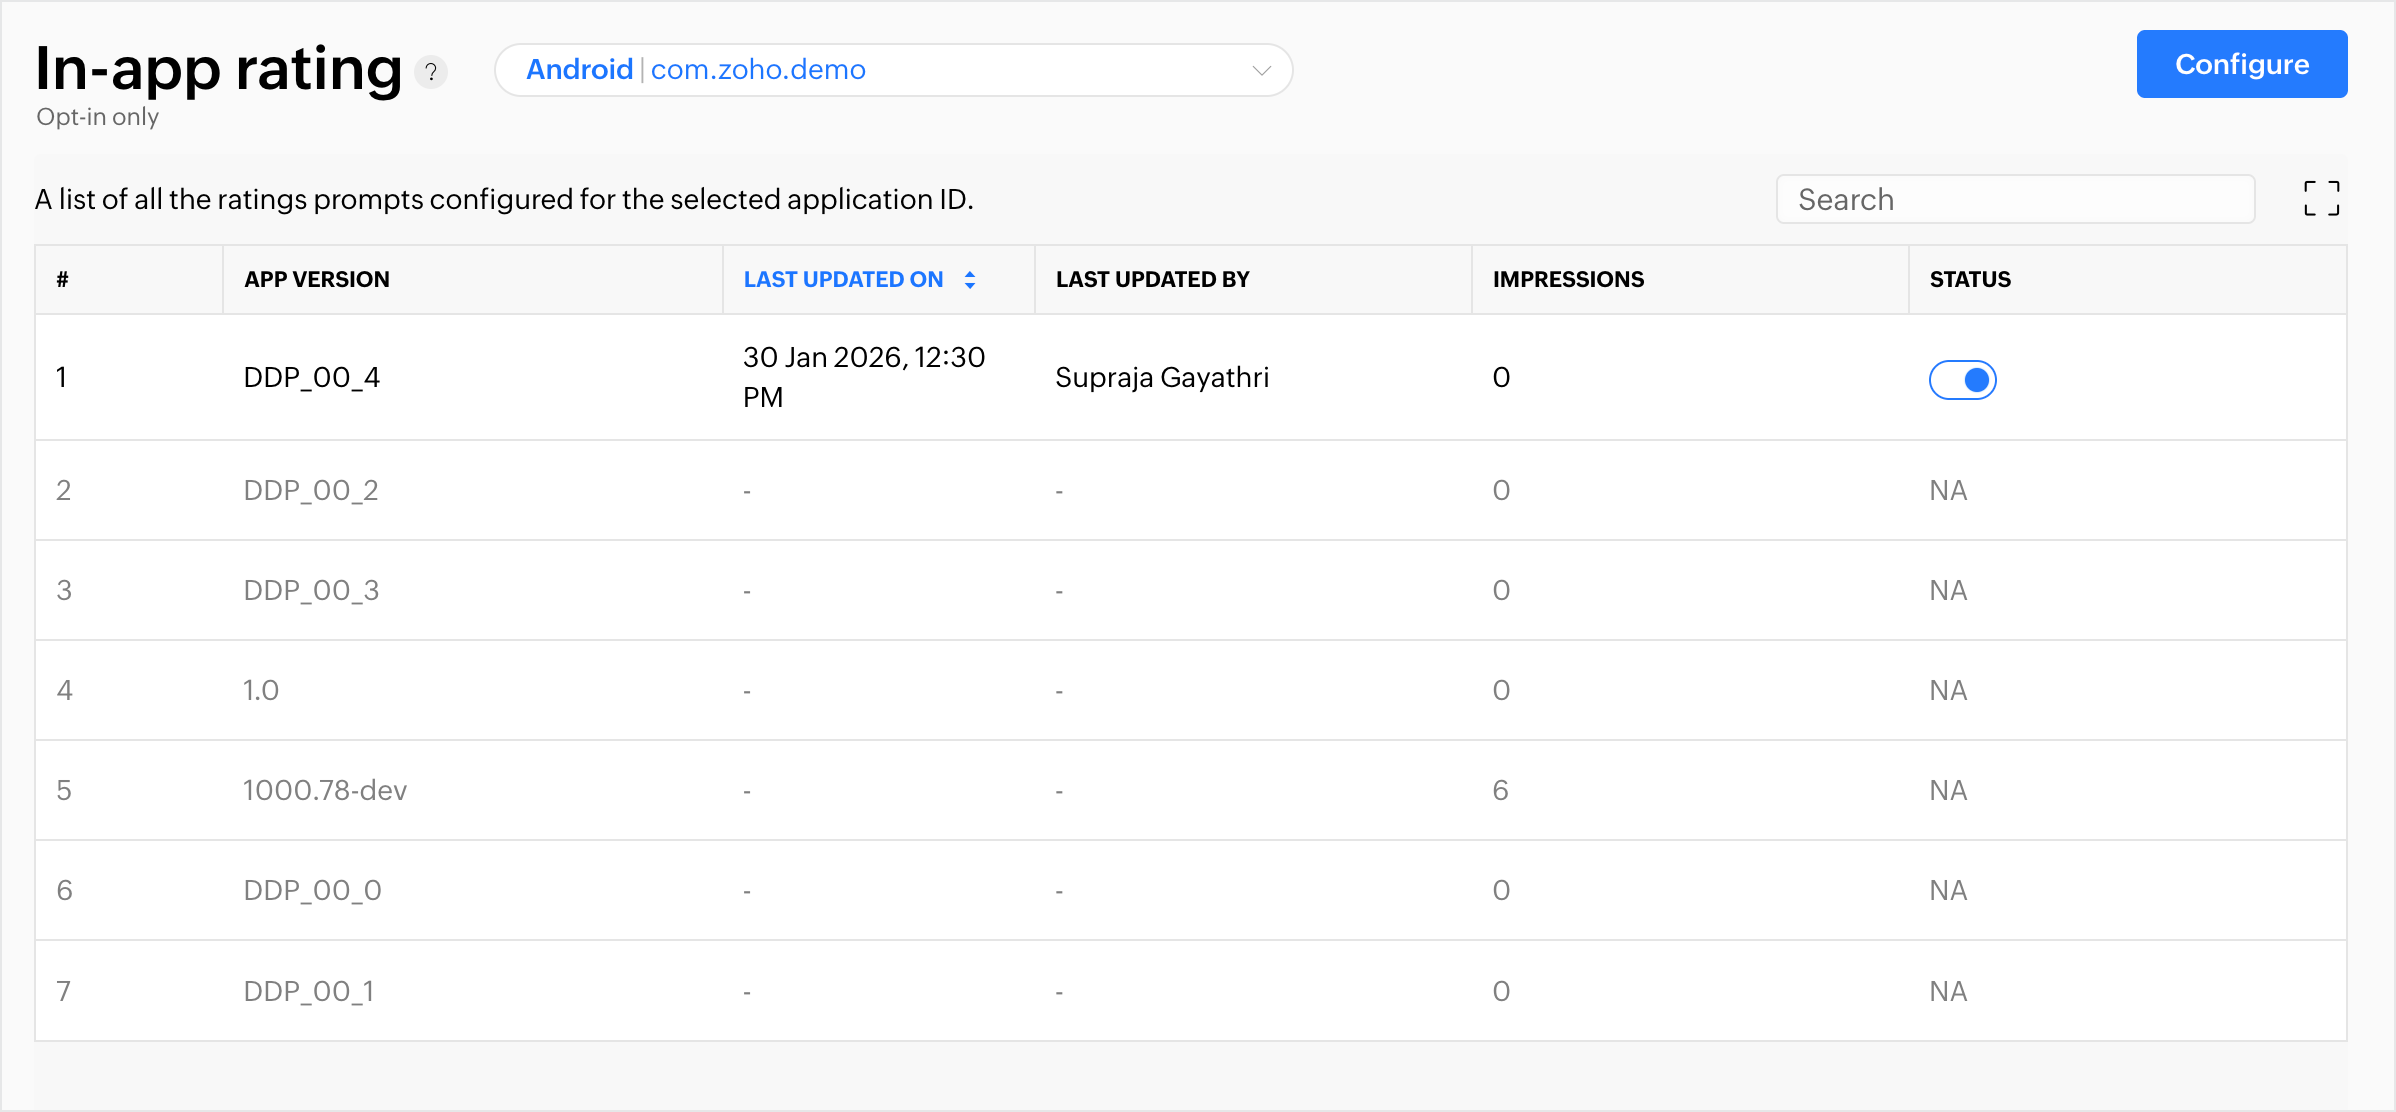Select the 1000.78-dev version row
2396x1112 pixels.
coord(325,791)
